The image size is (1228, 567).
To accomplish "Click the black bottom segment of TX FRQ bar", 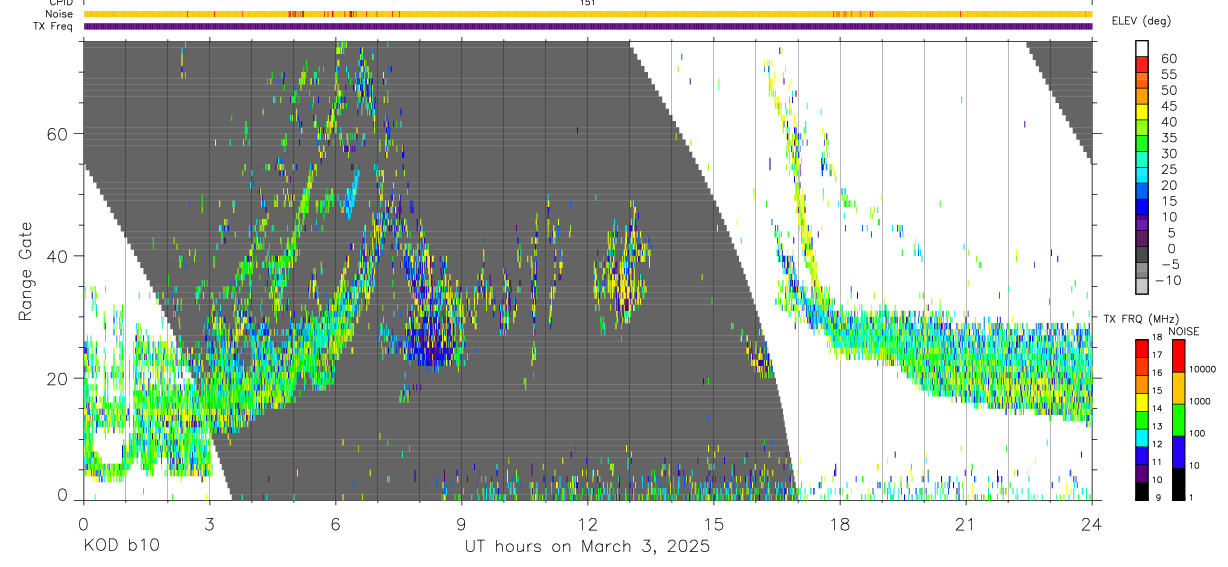I will coord(1142,490).
